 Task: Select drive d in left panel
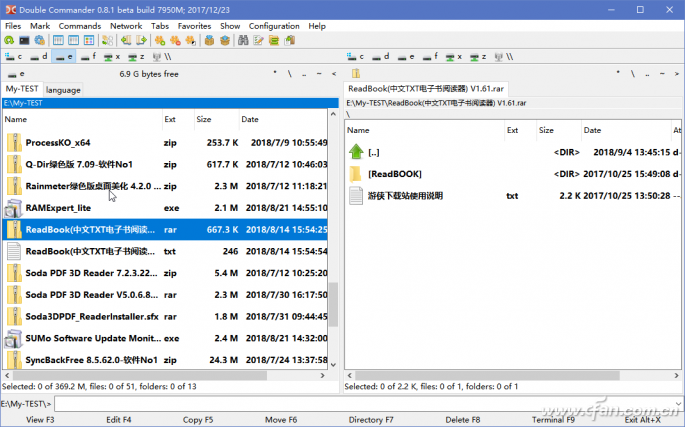click(x=39, y=57)
